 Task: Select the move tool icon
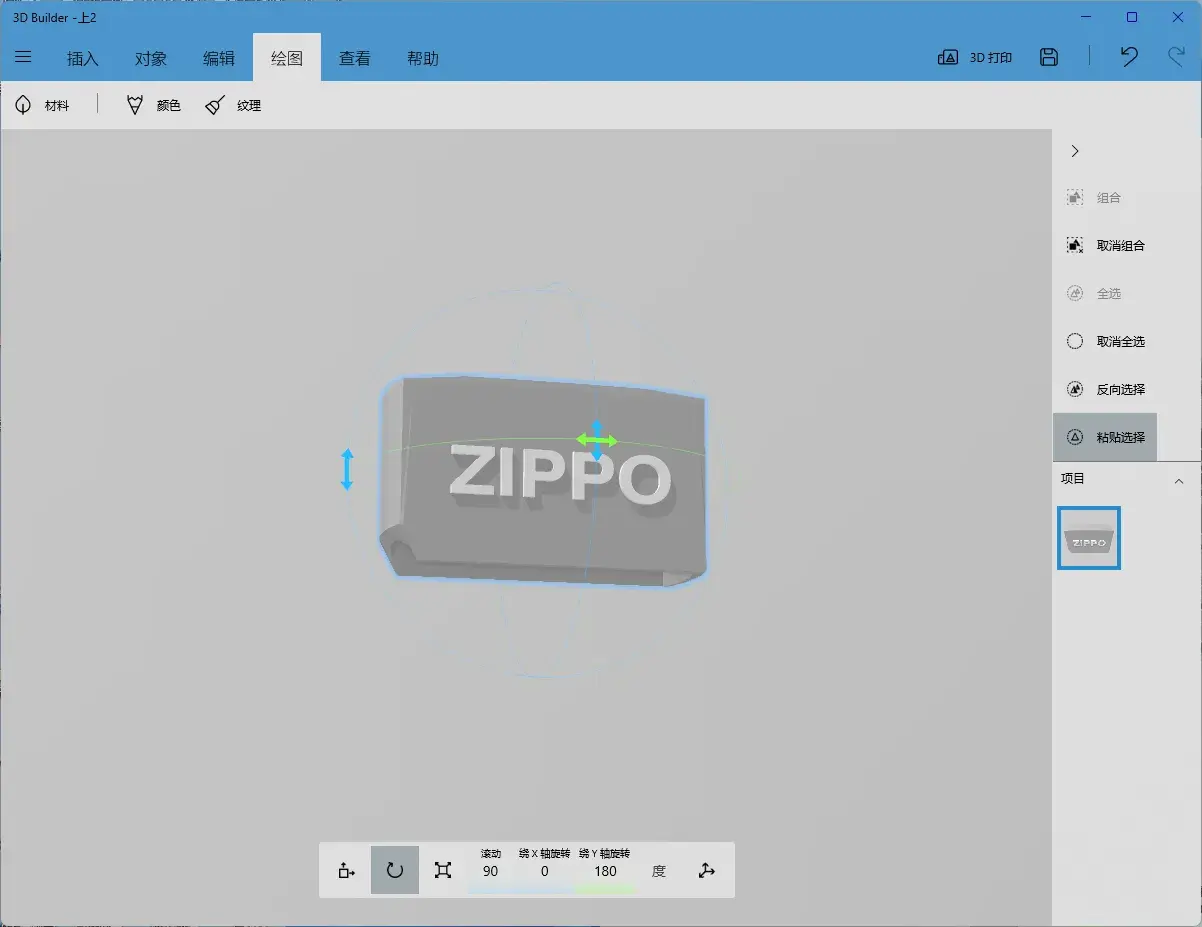point(347,870)
